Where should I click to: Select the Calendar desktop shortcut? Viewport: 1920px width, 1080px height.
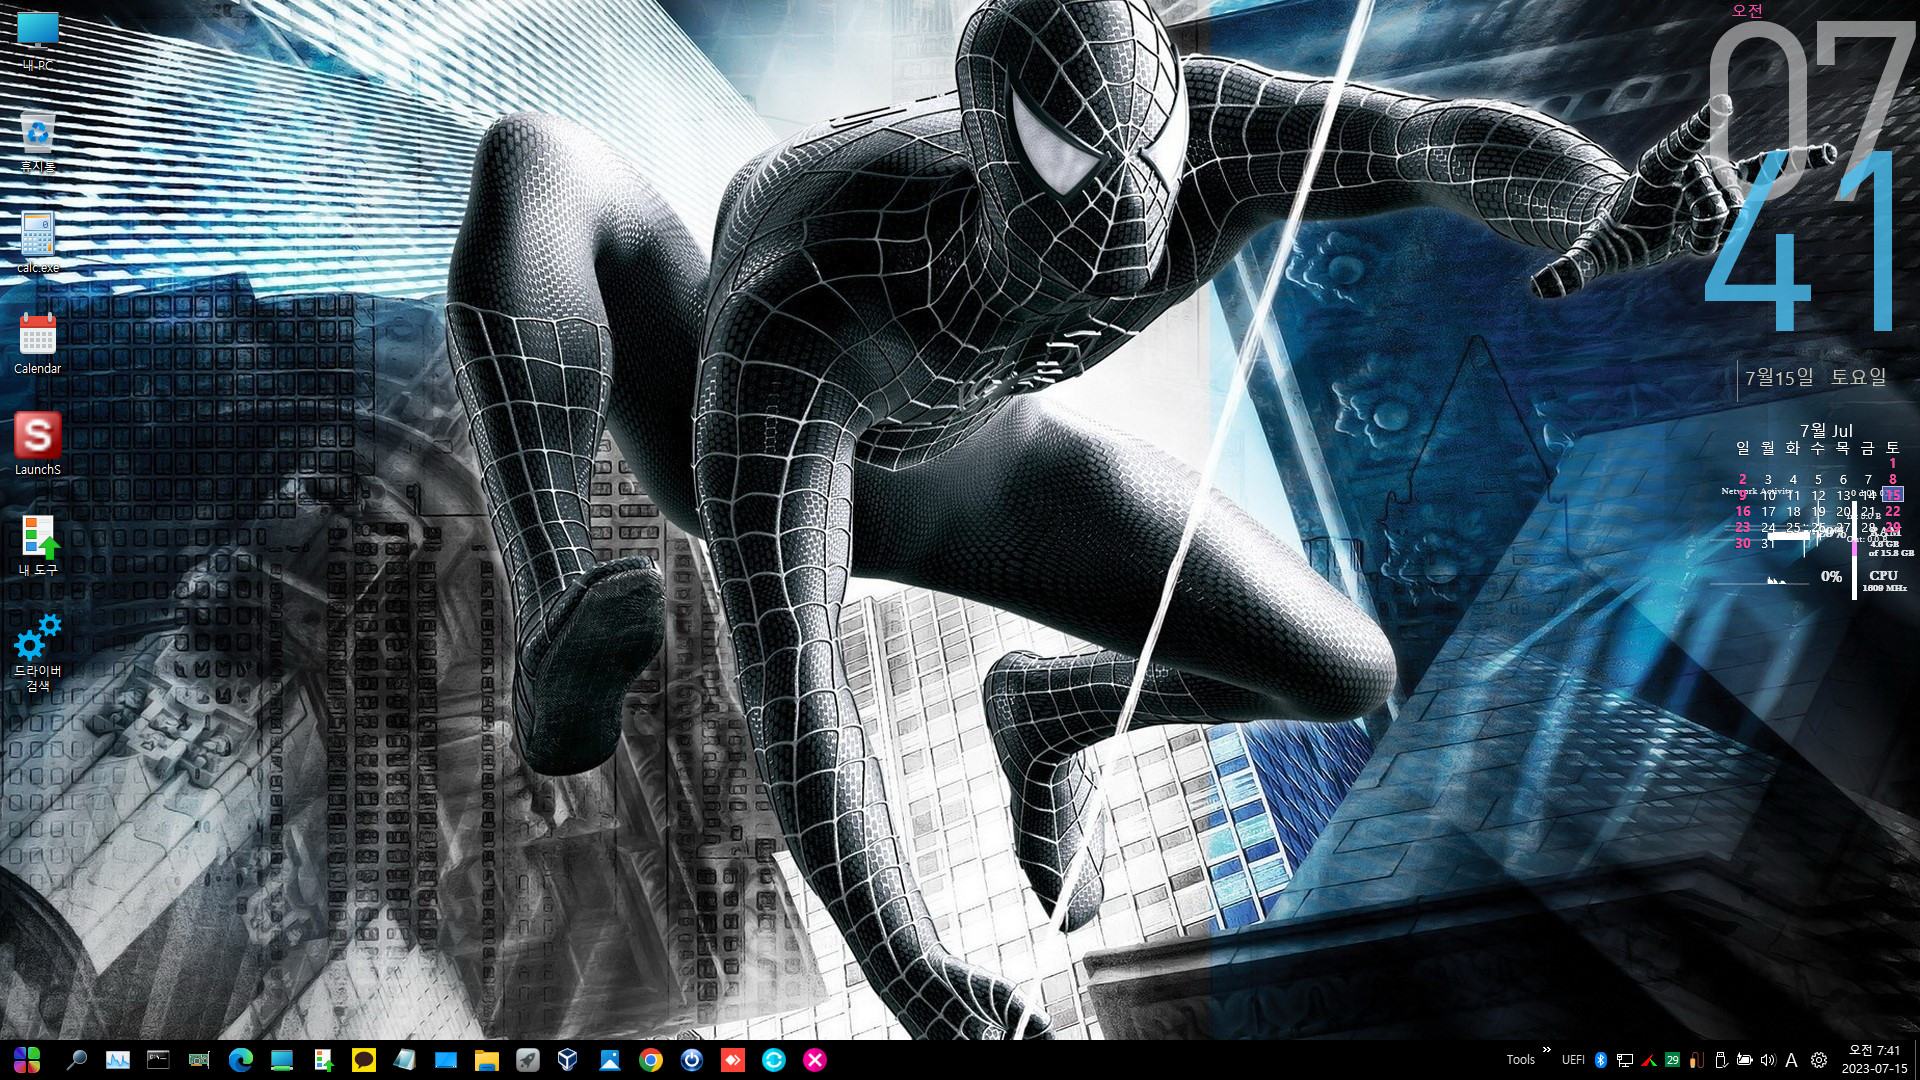click(38, 344)
